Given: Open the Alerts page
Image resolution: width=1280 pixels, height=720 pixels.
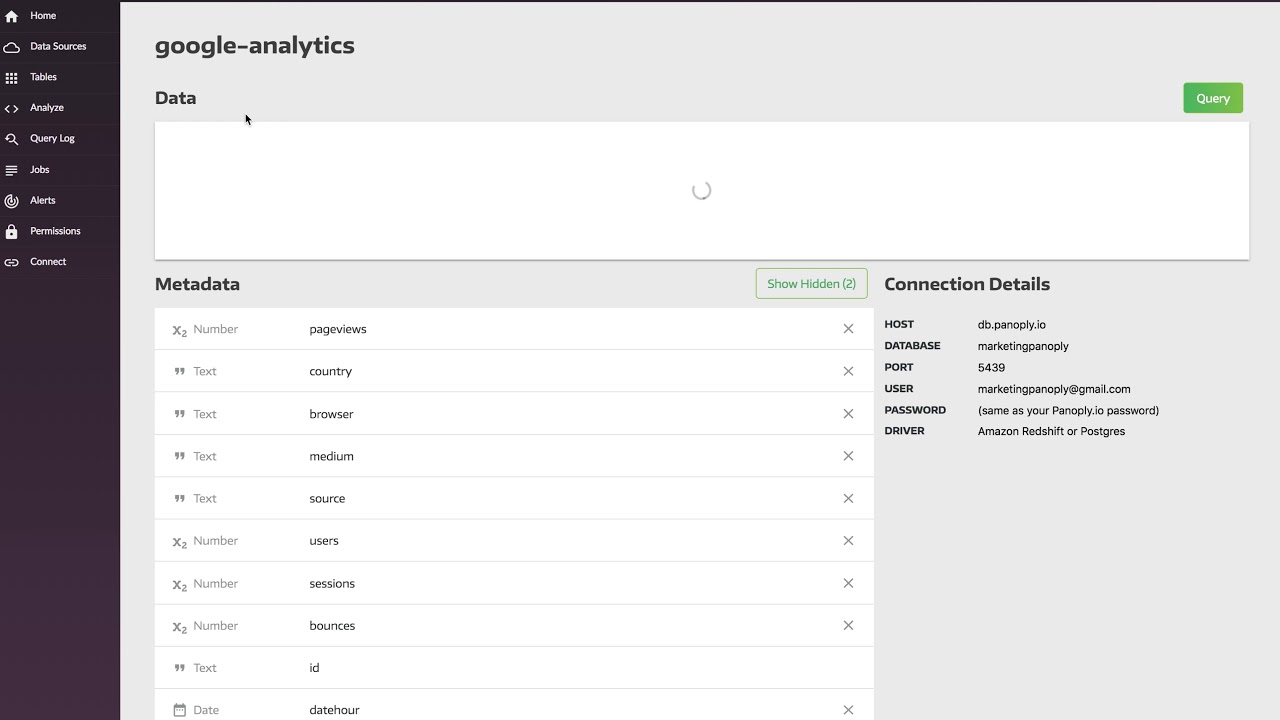Looking at the screenshot, I should [x=43, y=200].
